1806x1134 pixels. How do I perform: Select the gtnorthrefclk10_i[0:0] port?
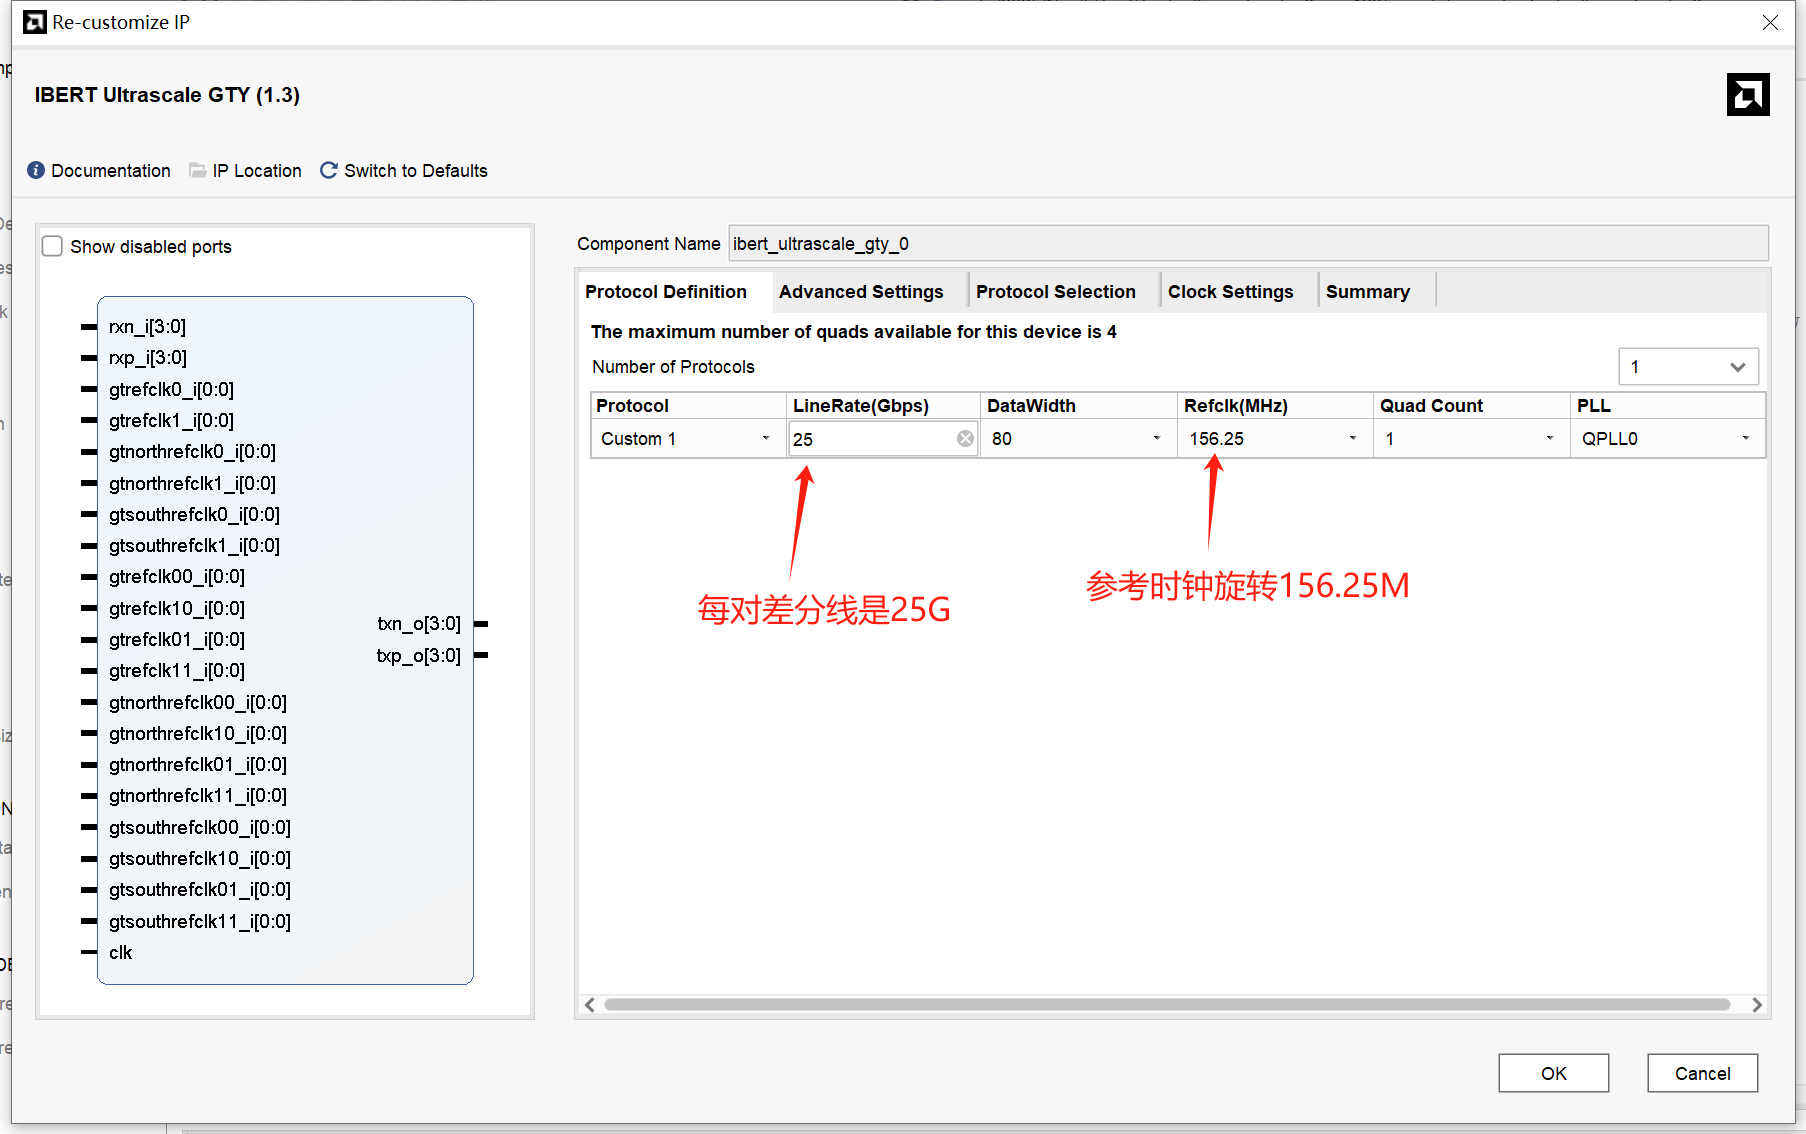198,733
